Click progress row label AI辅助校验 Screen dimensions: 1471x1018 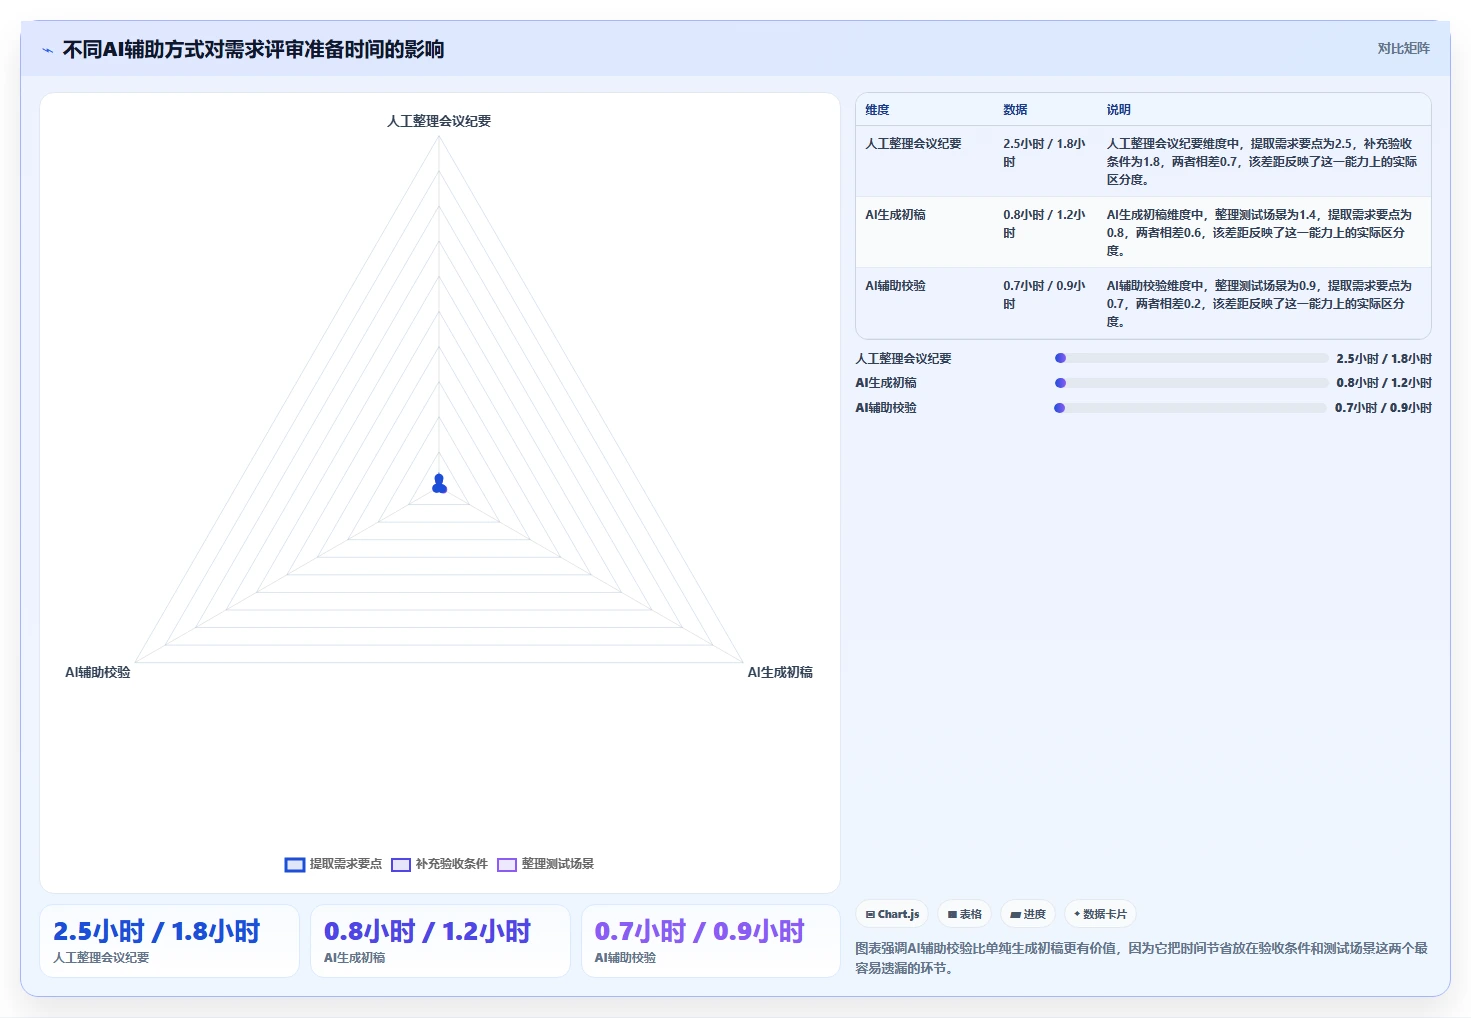point(886,408)
